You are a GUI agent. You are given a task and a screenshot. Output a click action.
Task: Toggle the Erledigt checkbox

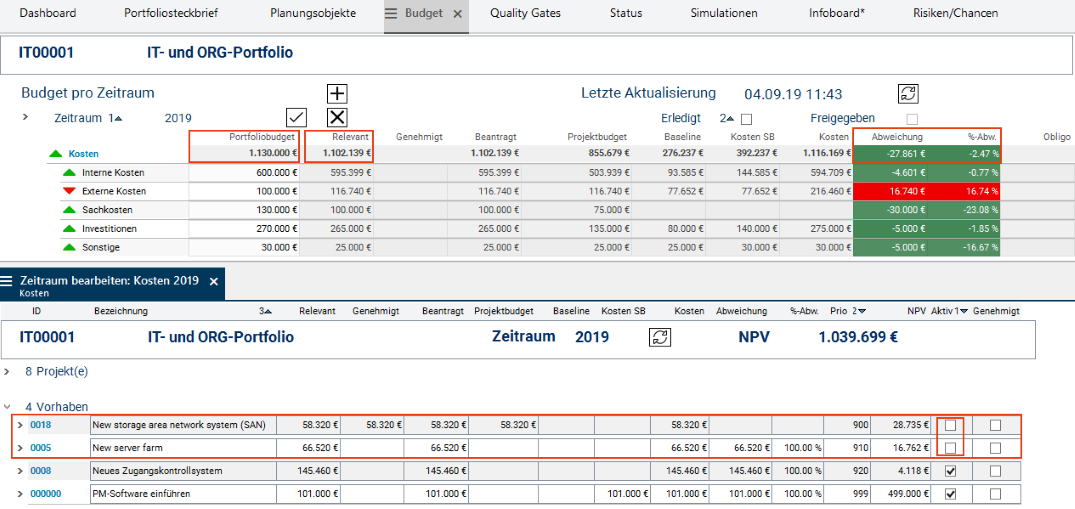tap(746, 118)
